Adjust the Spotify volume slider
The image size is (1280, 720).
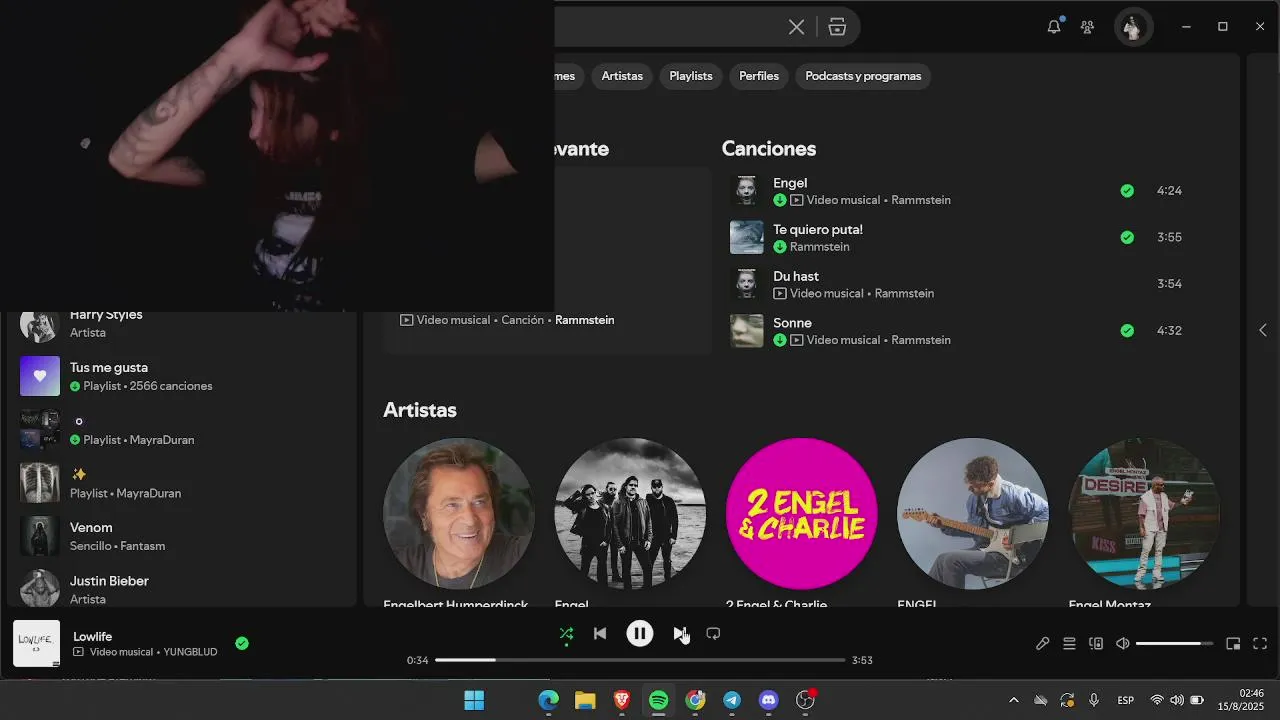pos(1174,644)
